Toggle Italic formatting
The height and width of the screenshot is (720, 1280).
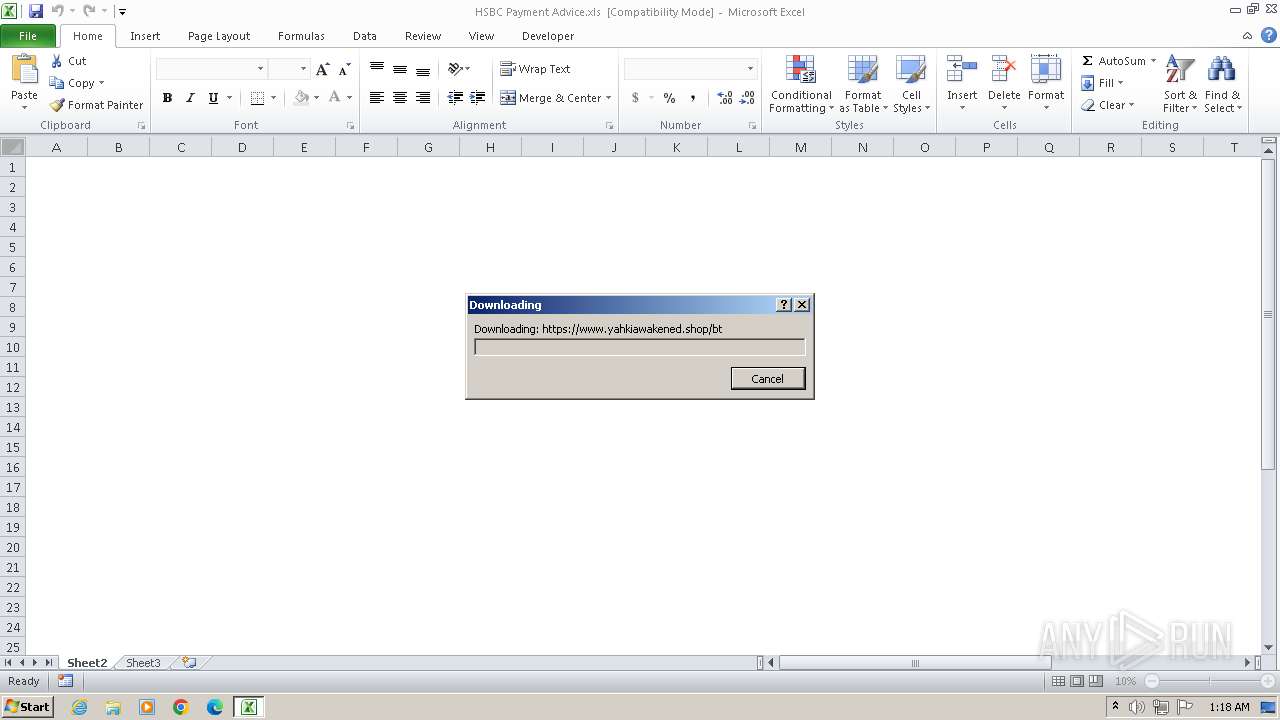tap(190, 98)
